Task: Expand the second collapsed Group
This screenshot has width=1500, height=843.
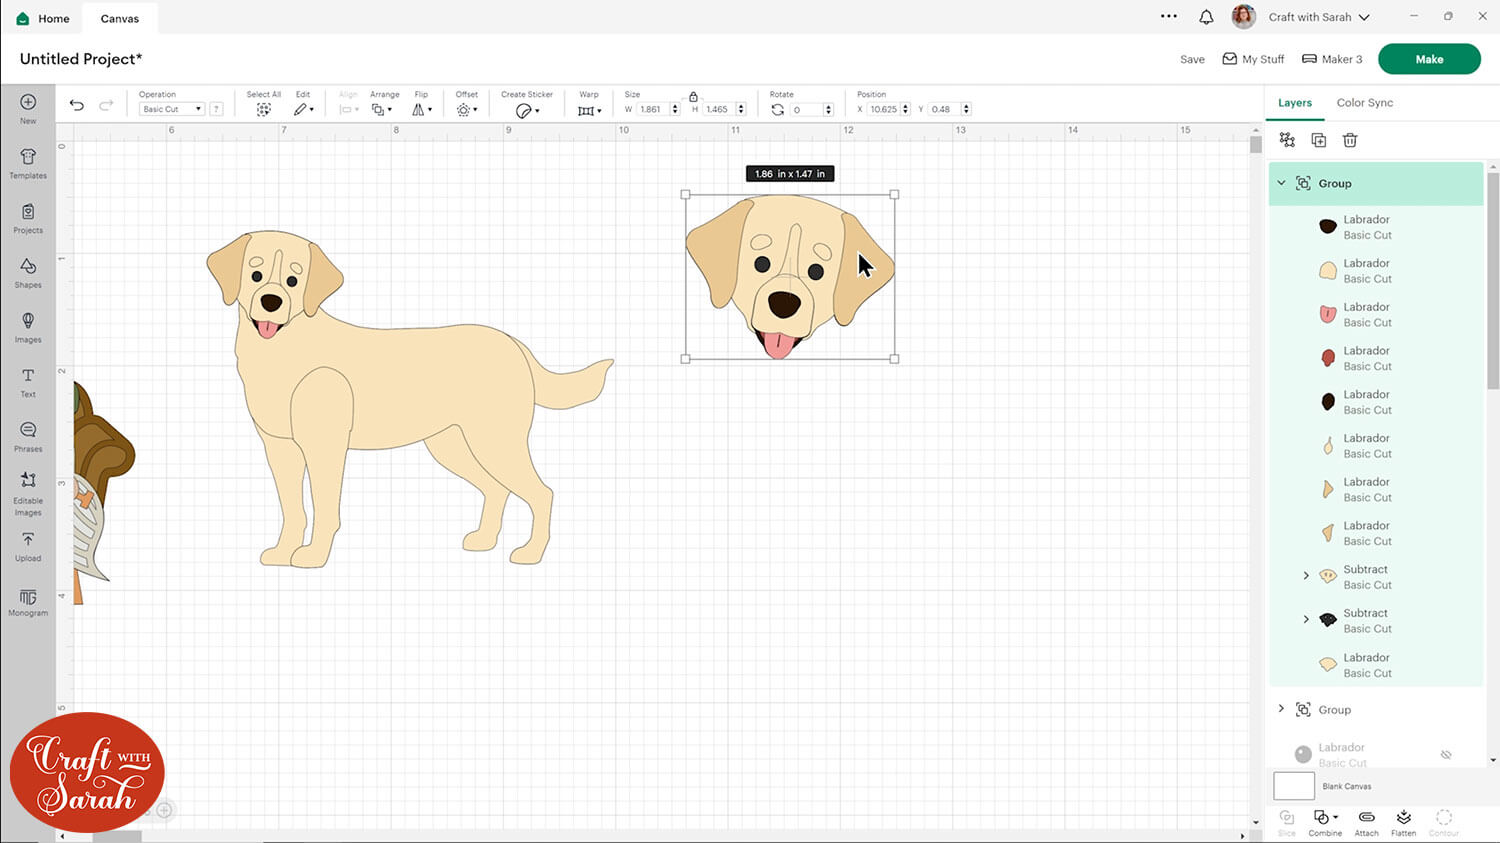Action: point(1281,709)
